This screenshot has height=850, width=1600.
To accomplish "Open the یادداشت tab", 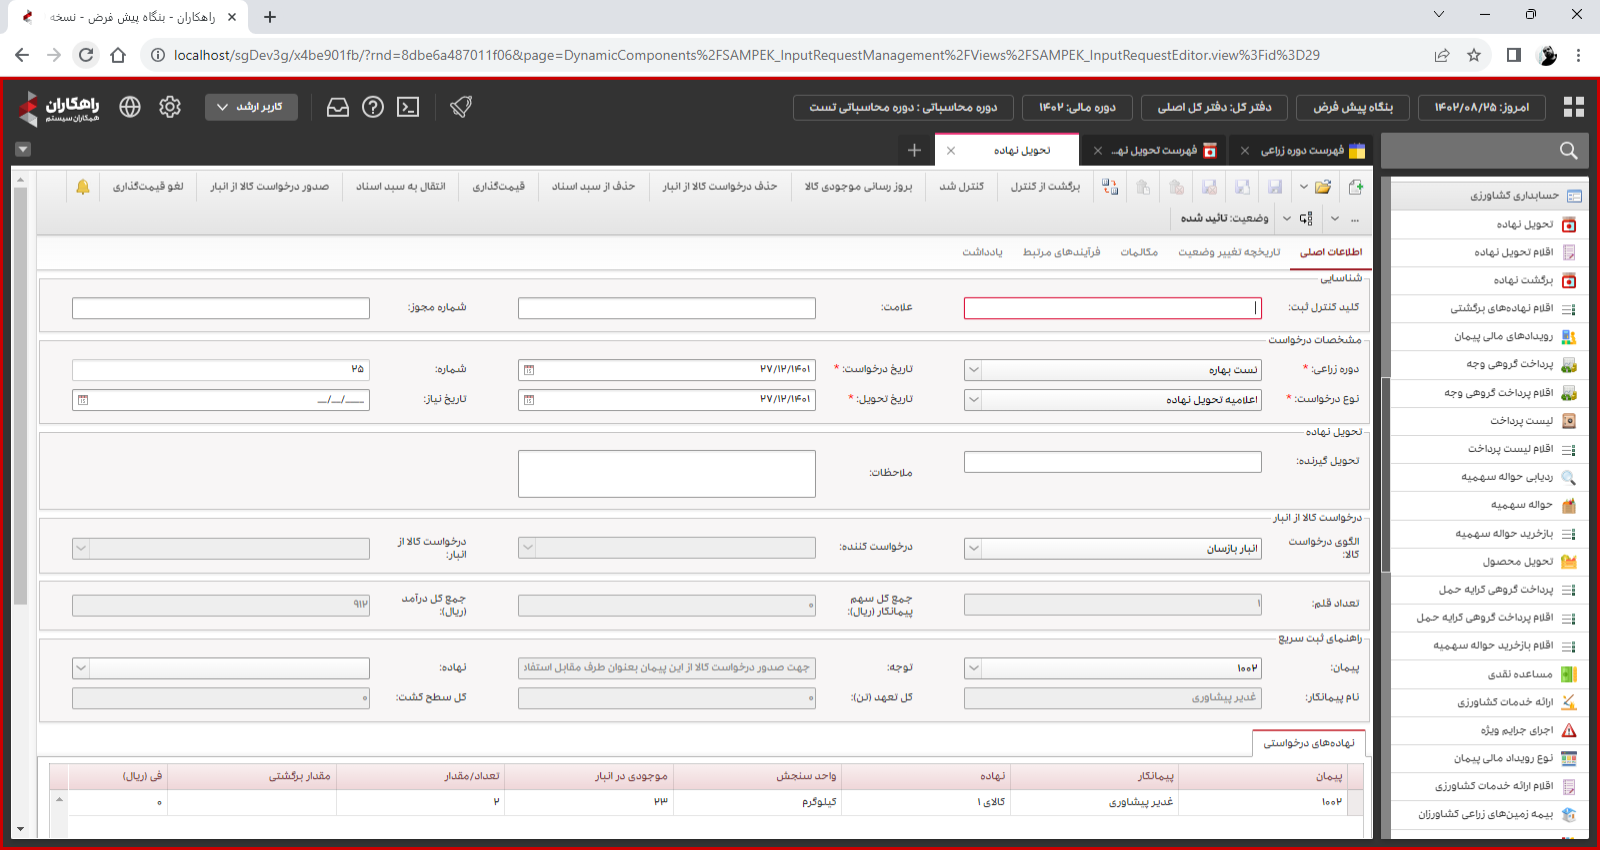I will point(982,252).
